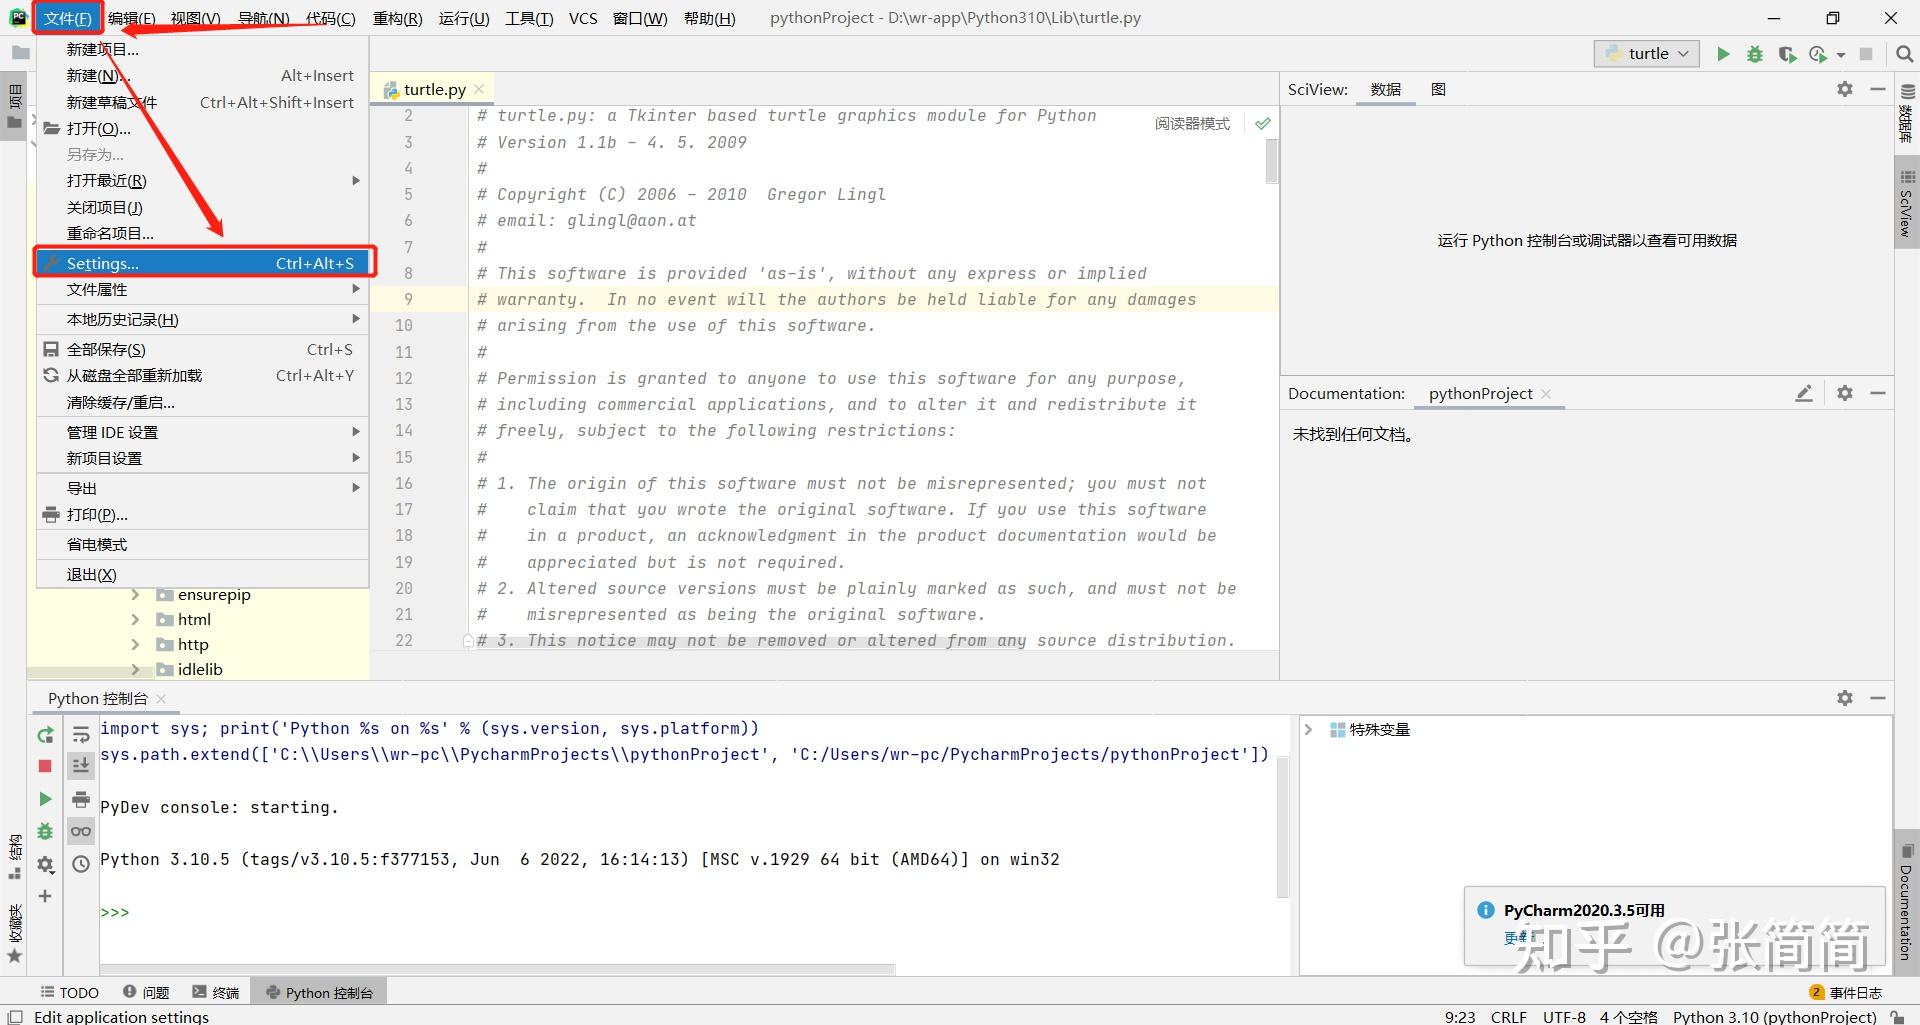This screenshot has width=1920, height=1025.
Task: Launch the profiler with the clock-play icon
Action: click(1819, 53)
